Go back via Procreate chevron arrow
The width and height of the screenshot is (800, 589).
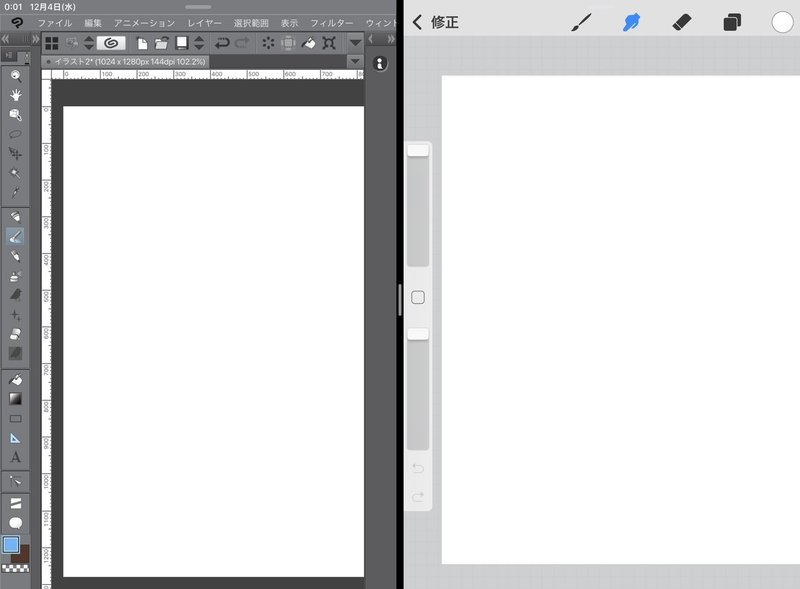coord(417,22)
